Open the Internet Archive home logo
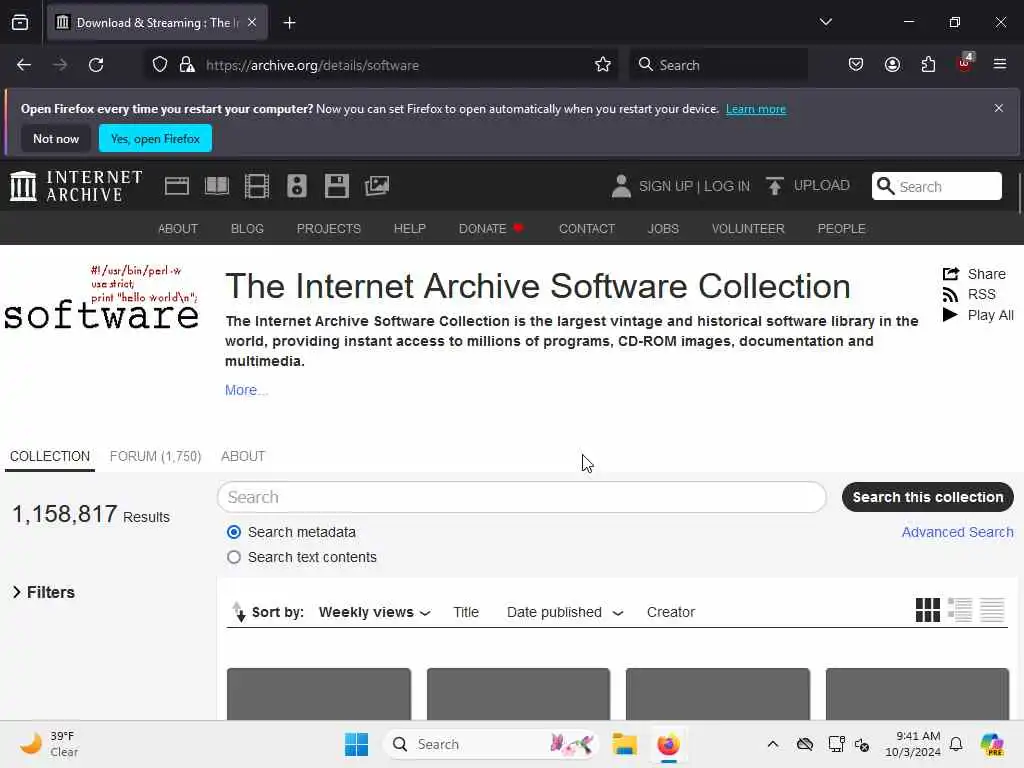 pyautogui.click(x=76, y=186)
